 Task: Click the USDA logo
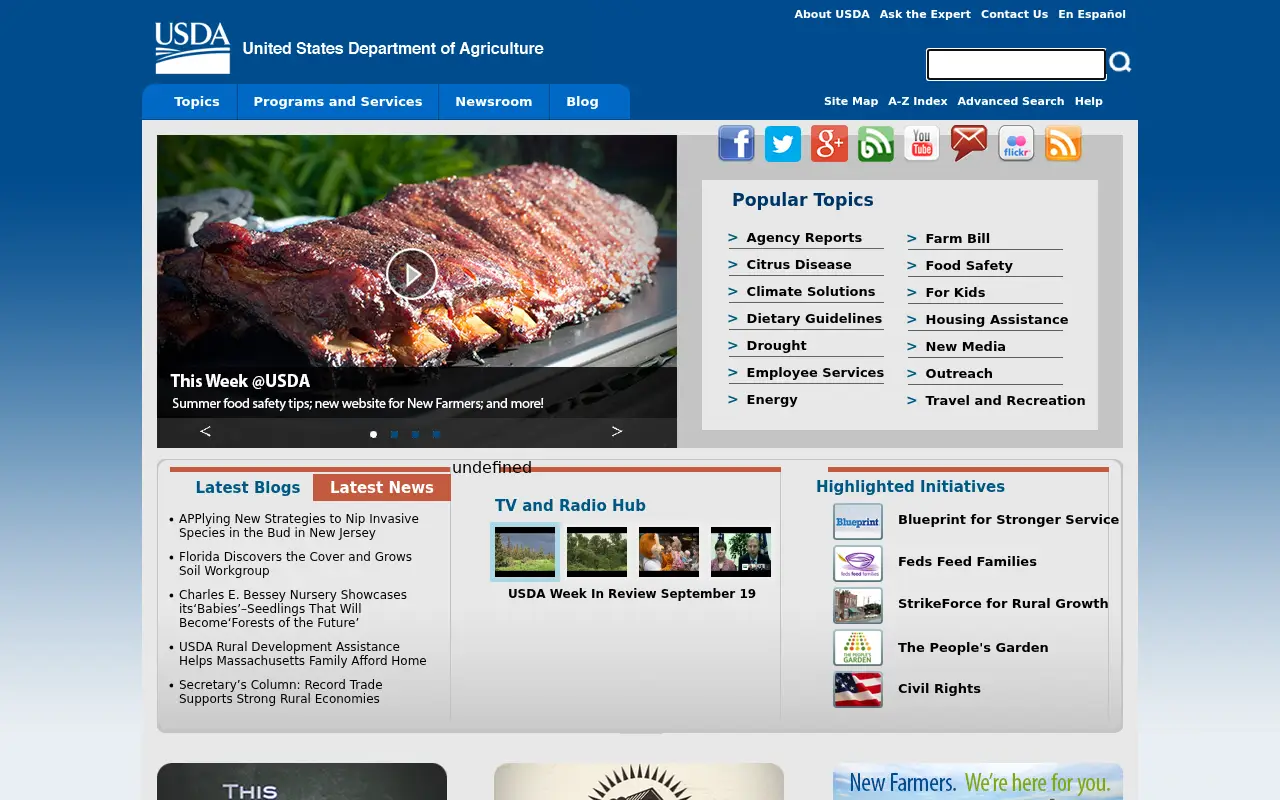192,48
